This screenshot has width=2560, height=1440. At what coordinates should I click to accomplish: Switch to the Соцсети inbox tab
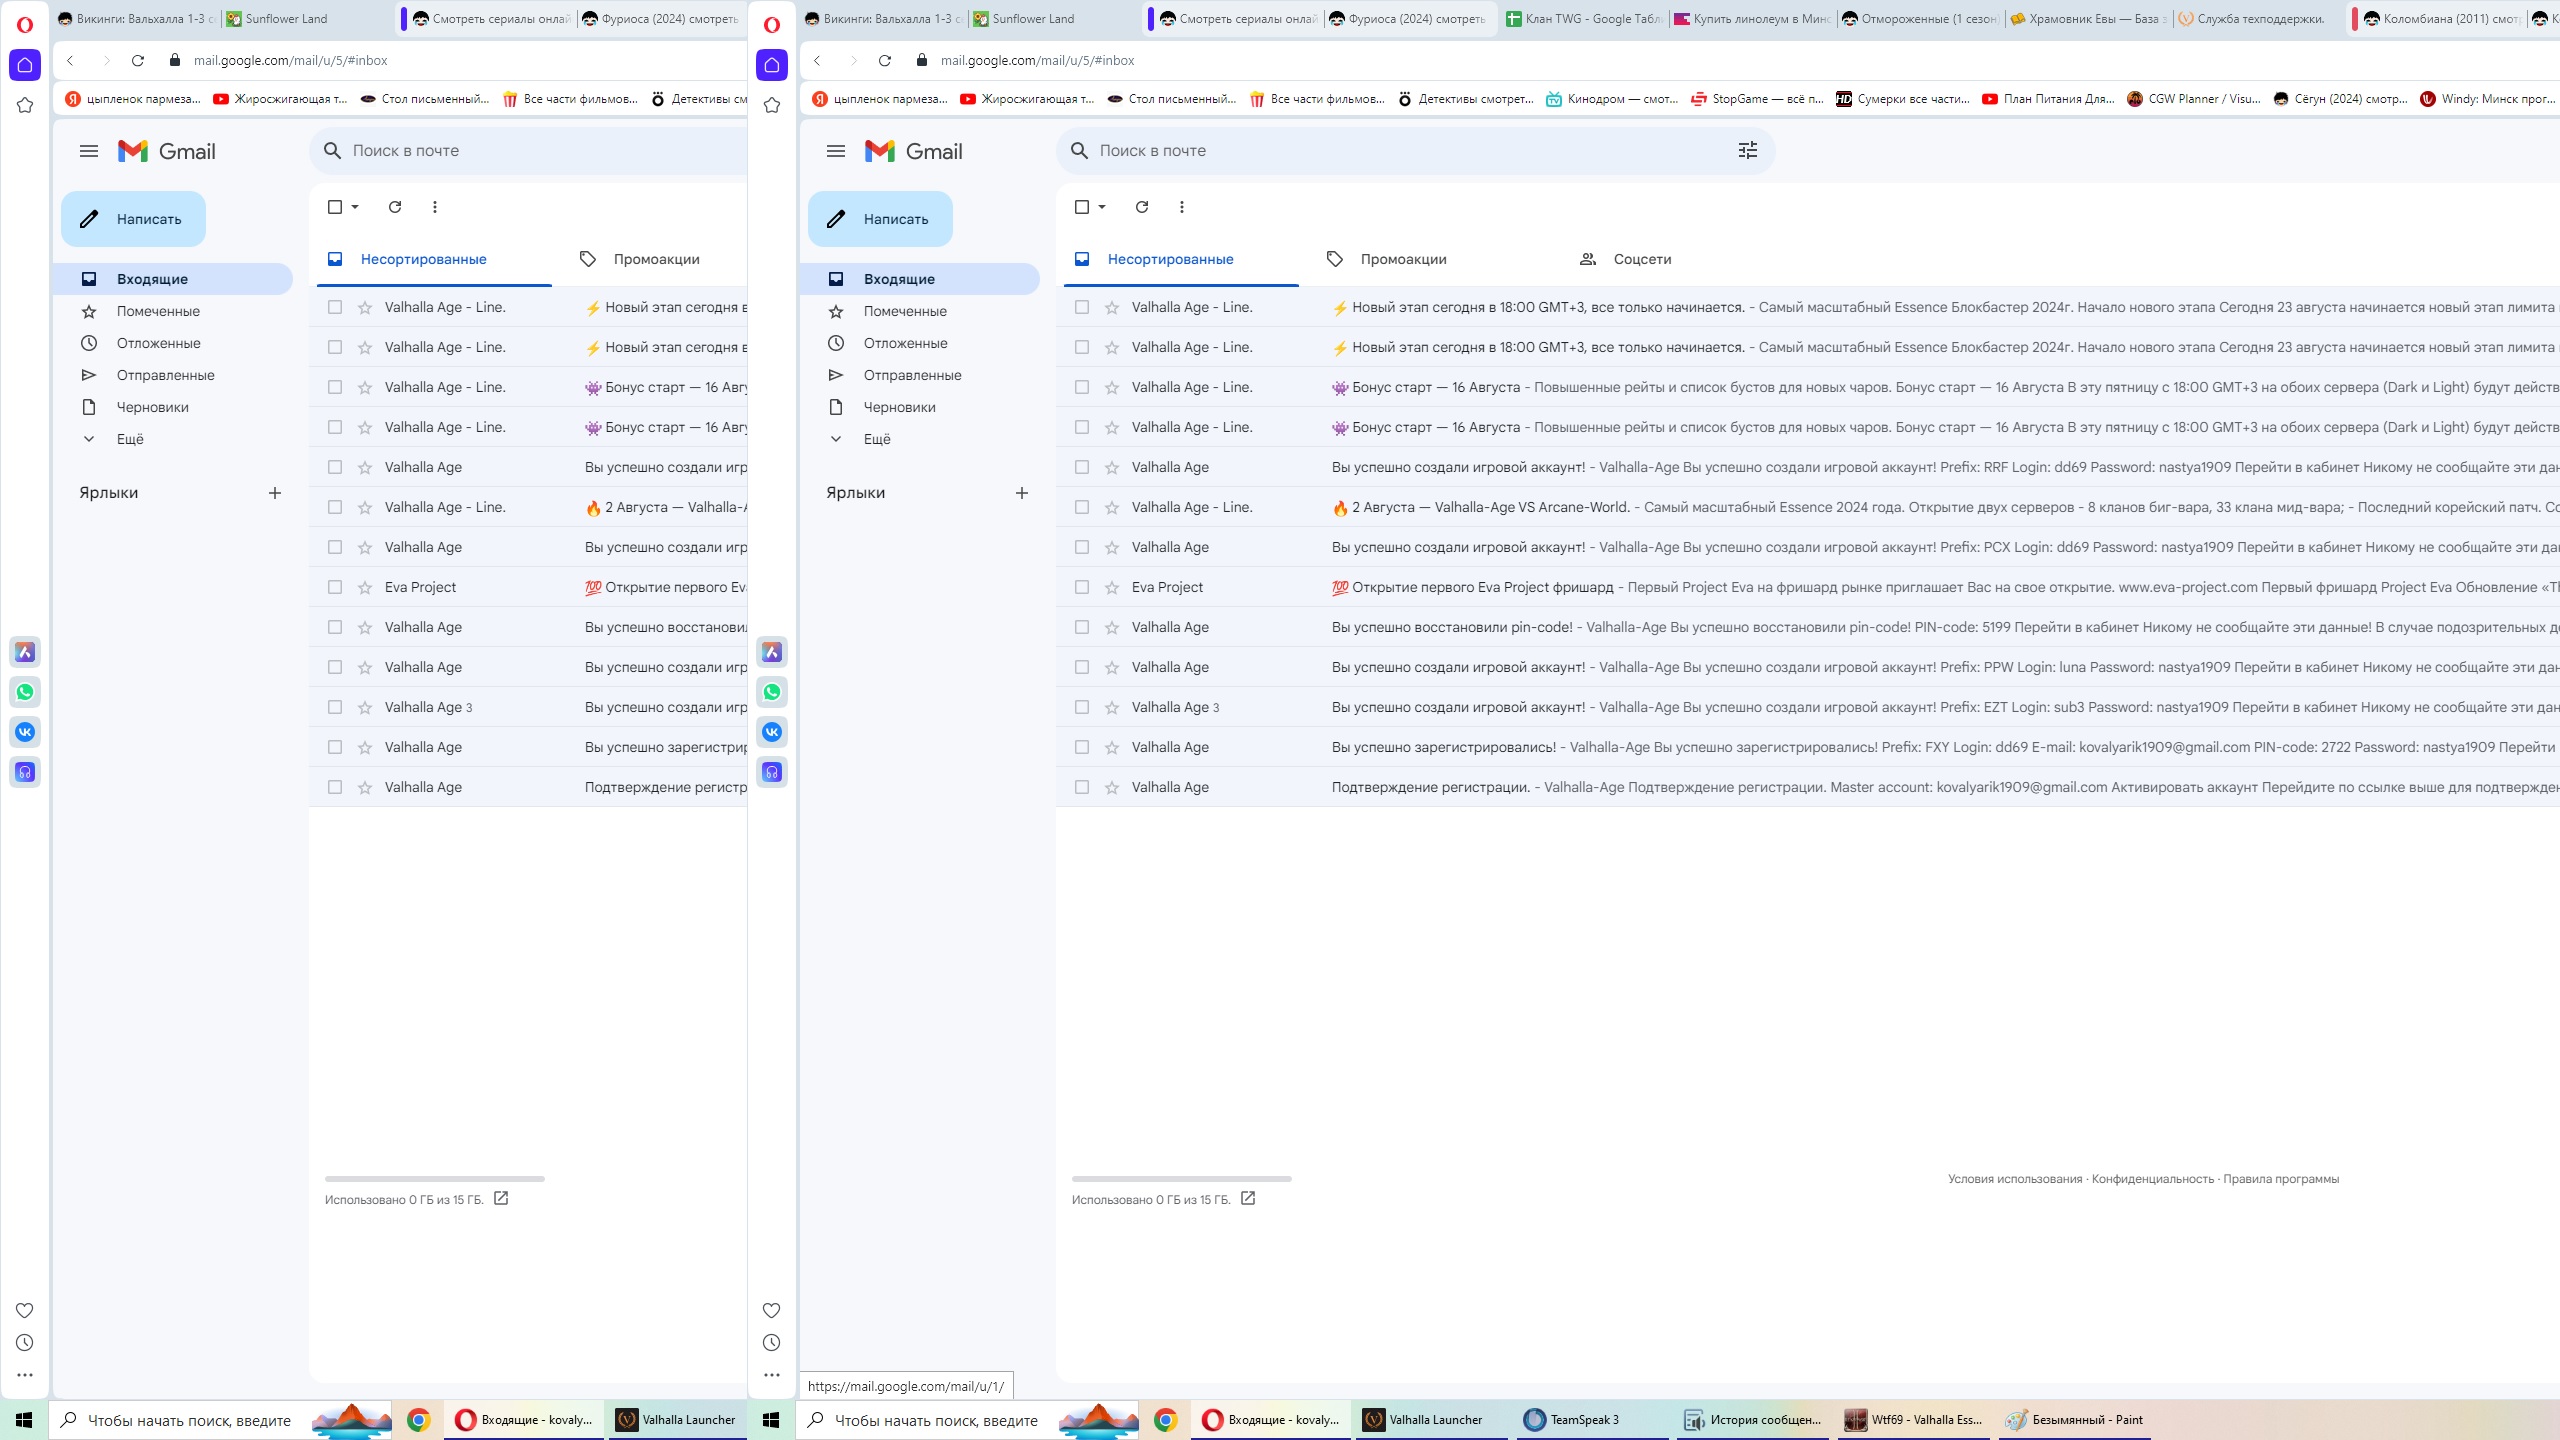point(1641,259)
